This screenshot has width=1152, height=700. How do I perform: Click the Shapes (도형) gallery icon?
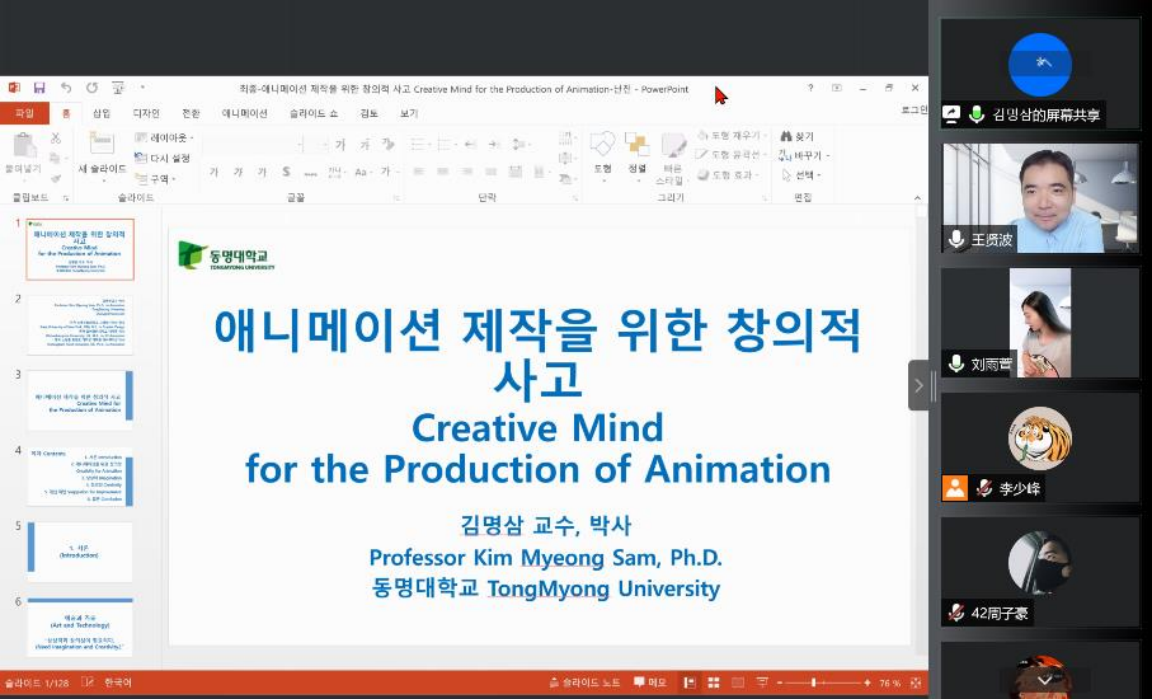click(602, 146)
